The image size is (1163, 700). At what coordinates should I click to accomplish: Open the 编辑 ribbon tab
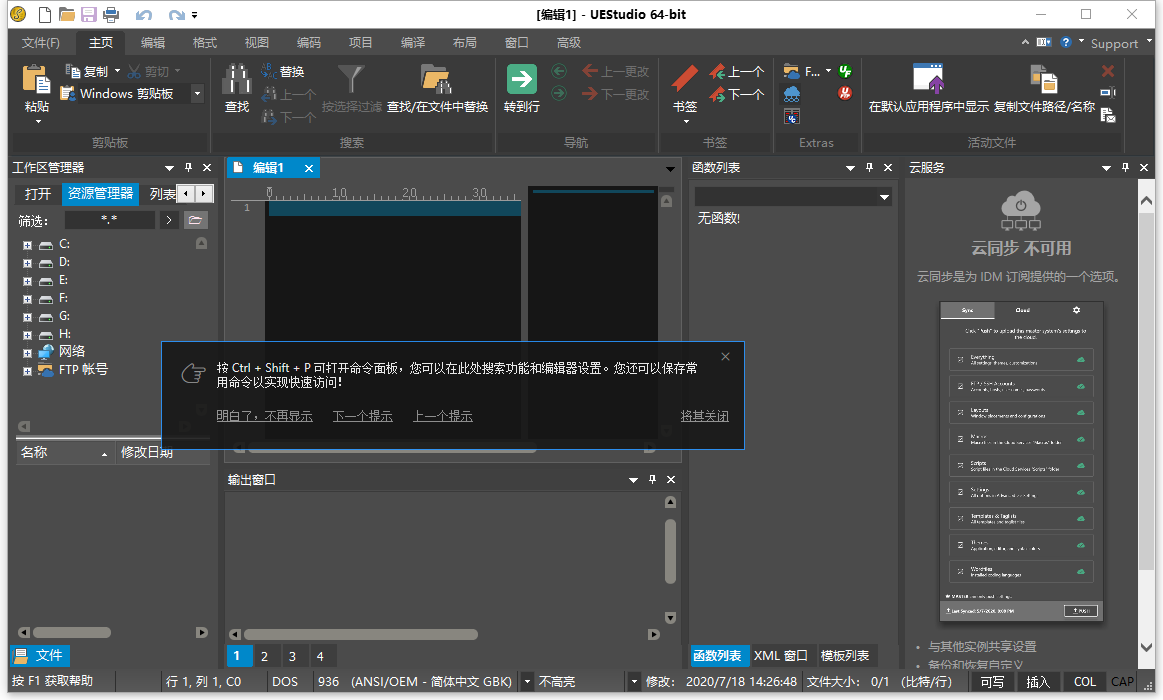(x=153, y=43)
